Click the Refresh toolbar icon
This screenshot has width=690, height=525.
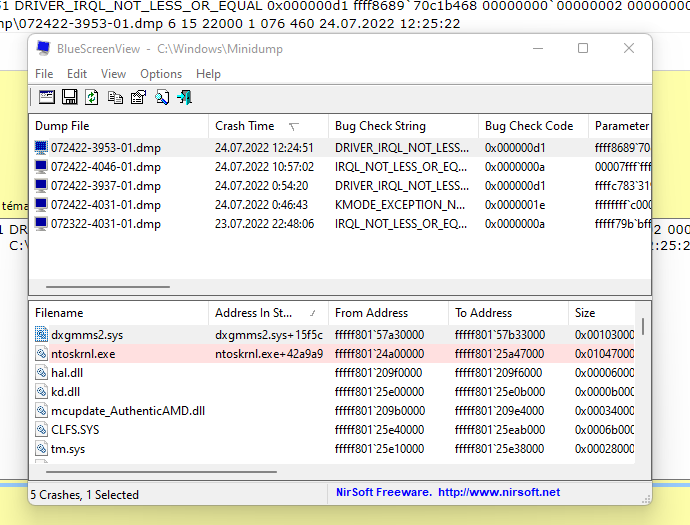click(92, 97)
